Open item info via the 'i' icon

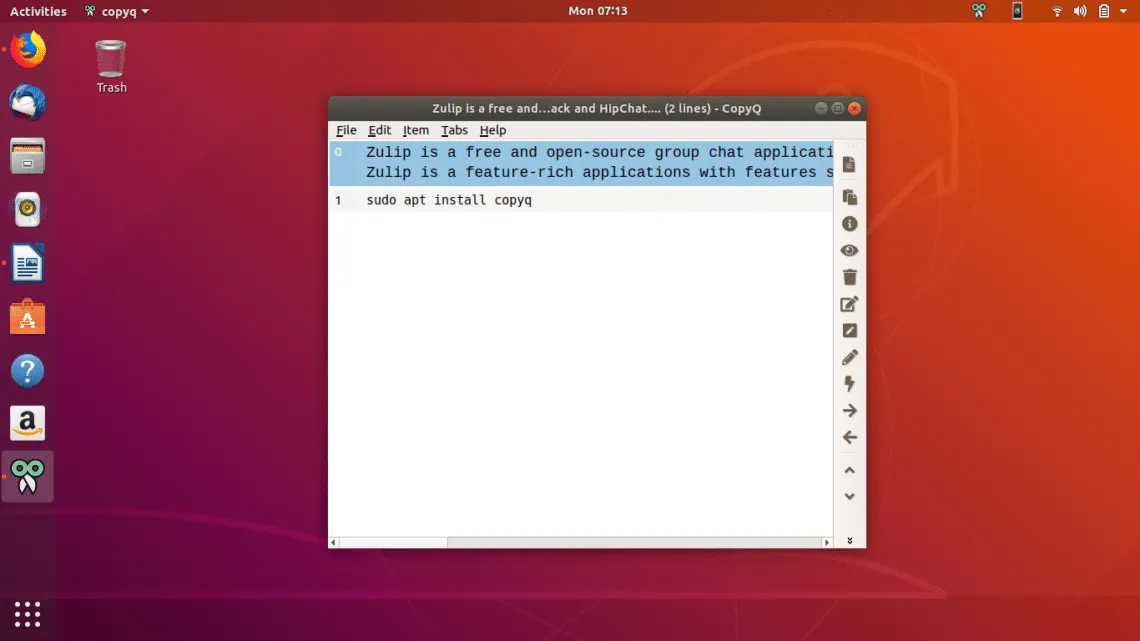pyautogui.click(x=849, y=224)
